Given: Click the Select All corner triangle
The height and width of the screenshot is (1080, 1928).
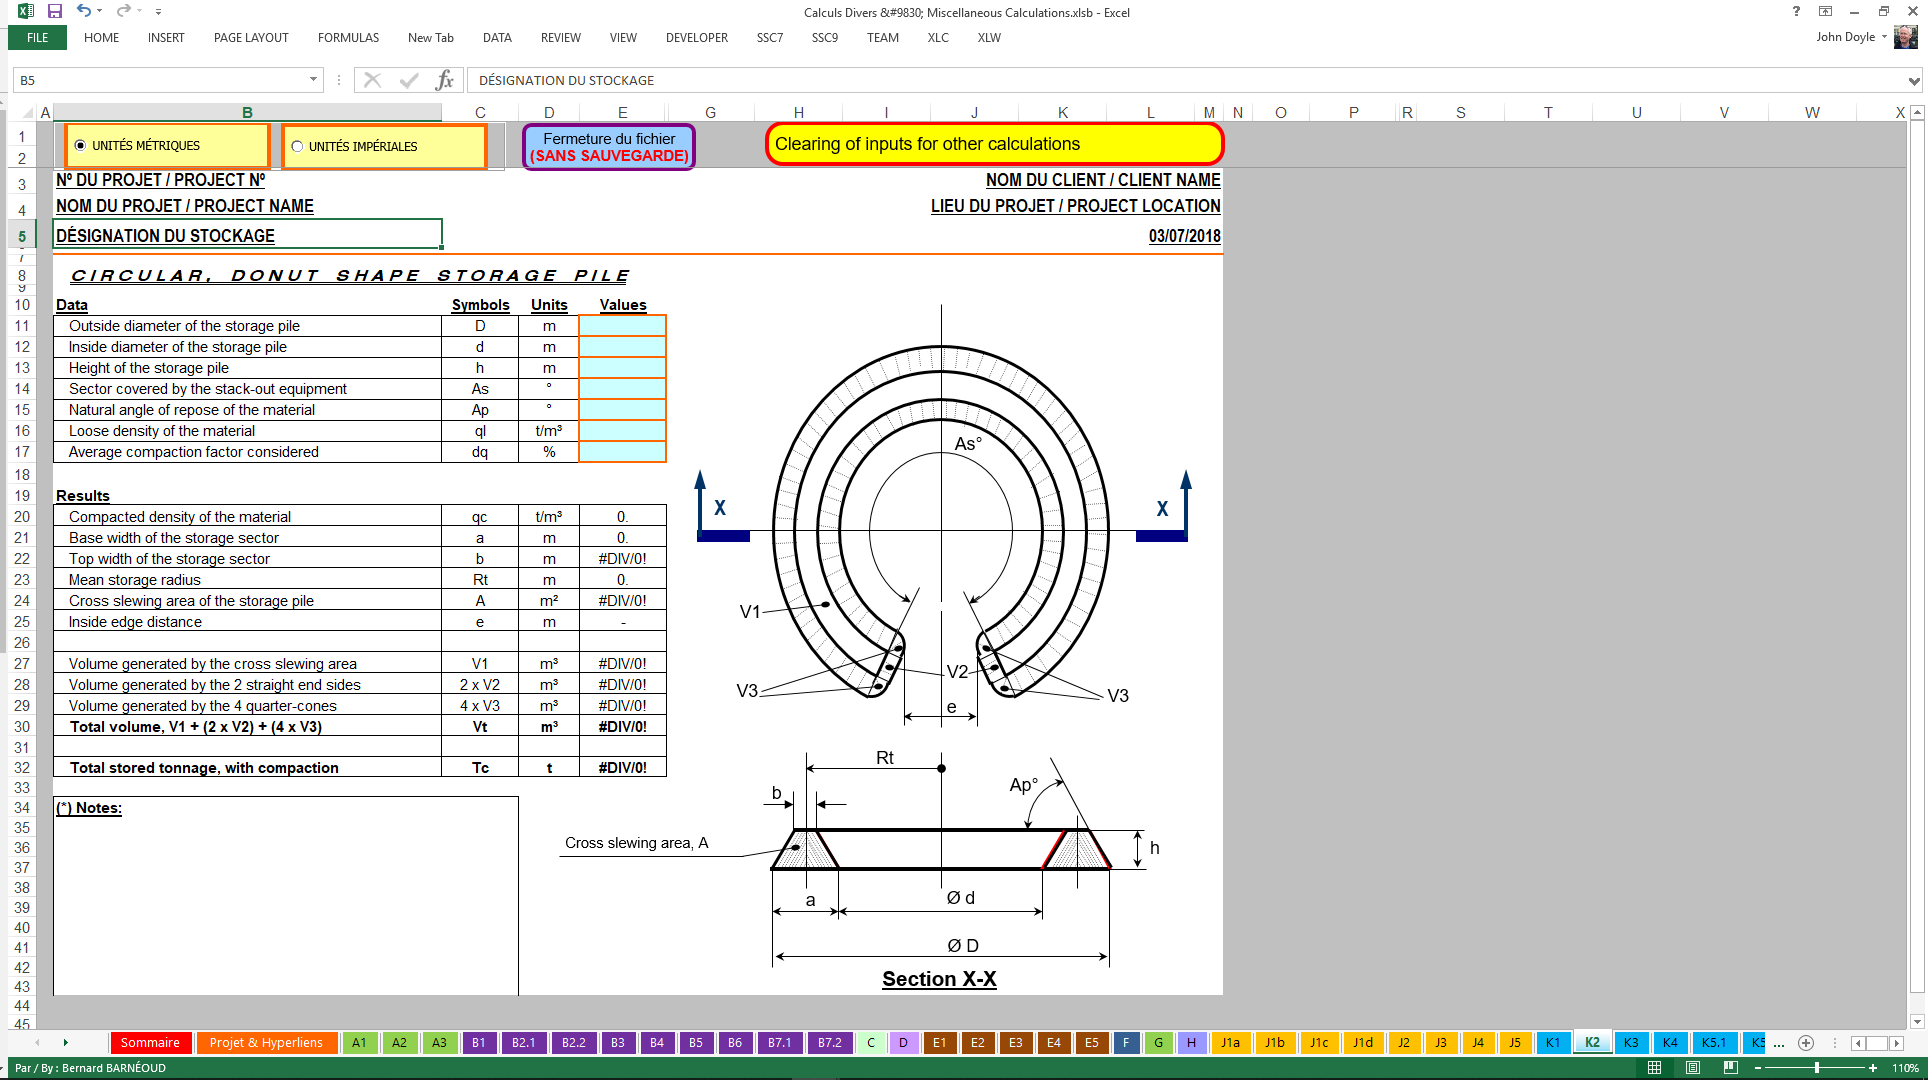Looking at the screenshot, I should (x=28, y=113).
